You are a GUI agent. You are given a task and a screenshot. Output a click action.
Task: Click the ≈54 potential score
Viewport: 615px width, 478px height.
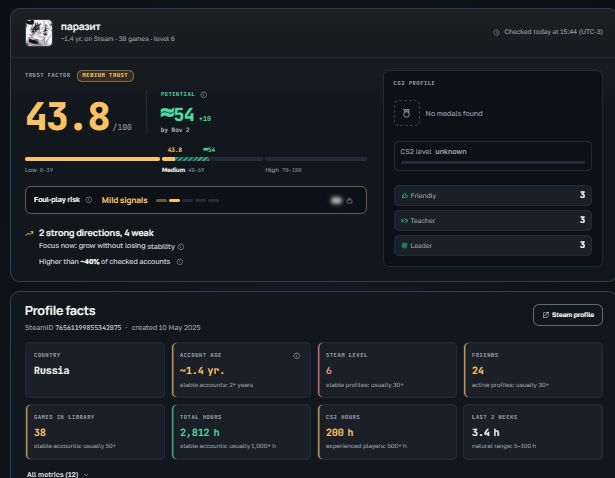click(x=177, y=115)
